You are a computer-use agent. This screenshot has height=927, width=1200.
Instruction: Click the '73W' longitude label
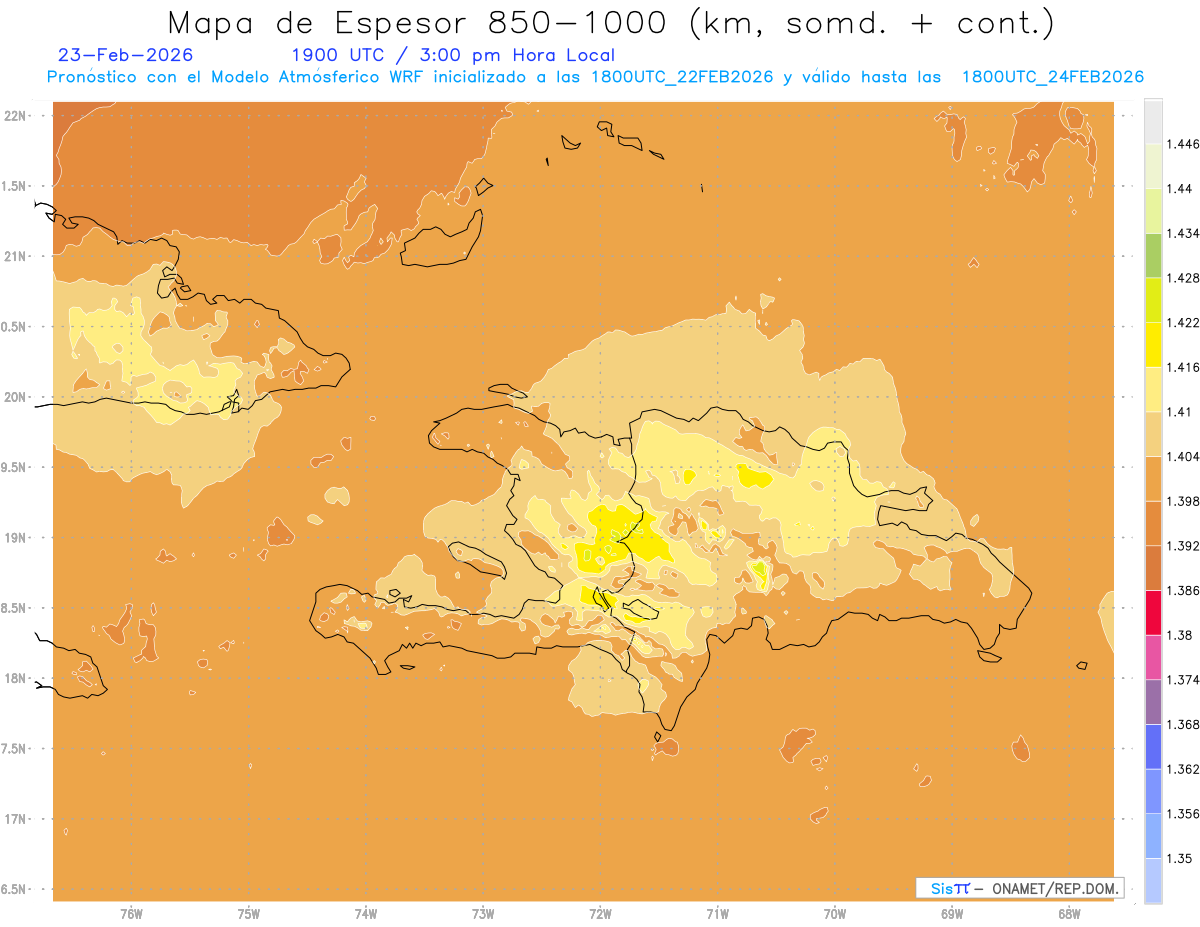[483, 914]
